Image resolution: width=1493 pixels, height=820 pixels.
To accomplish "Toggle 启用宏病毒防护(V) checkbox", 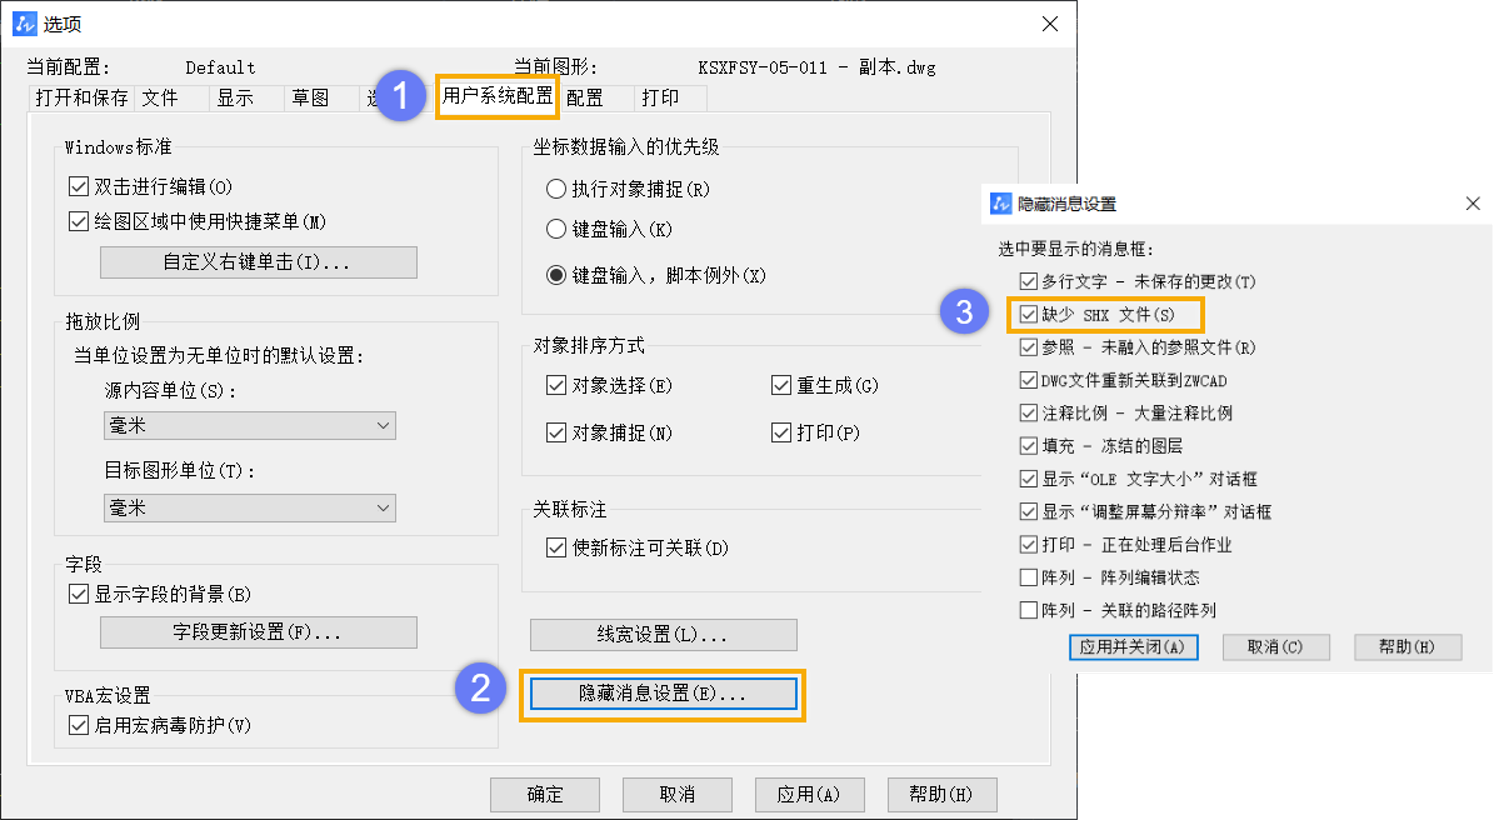I will (x=78, y=725).
